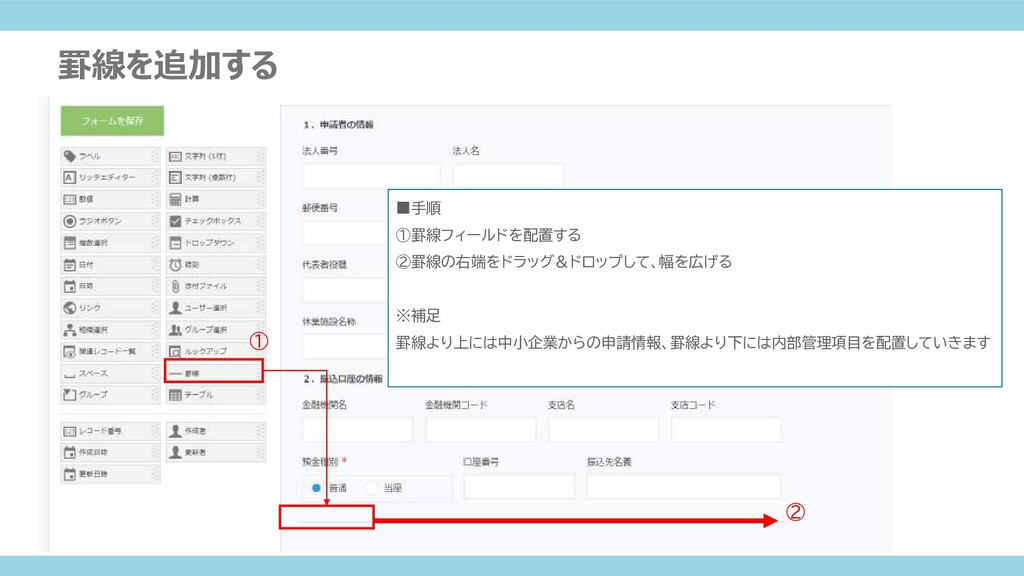This screenshot has width=1024, height=576.
Task: Click the 金融機関コード input box
Action: (481, 430)
